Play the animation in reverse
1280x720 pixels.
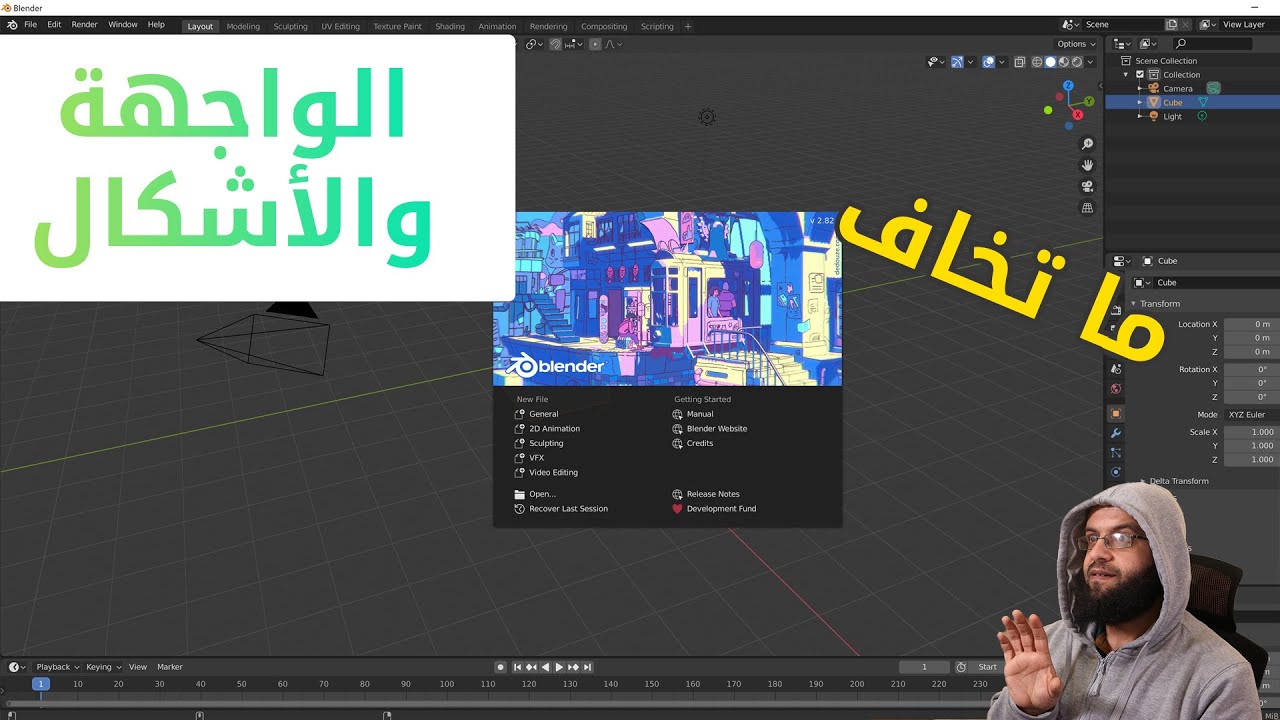(545, 667)
